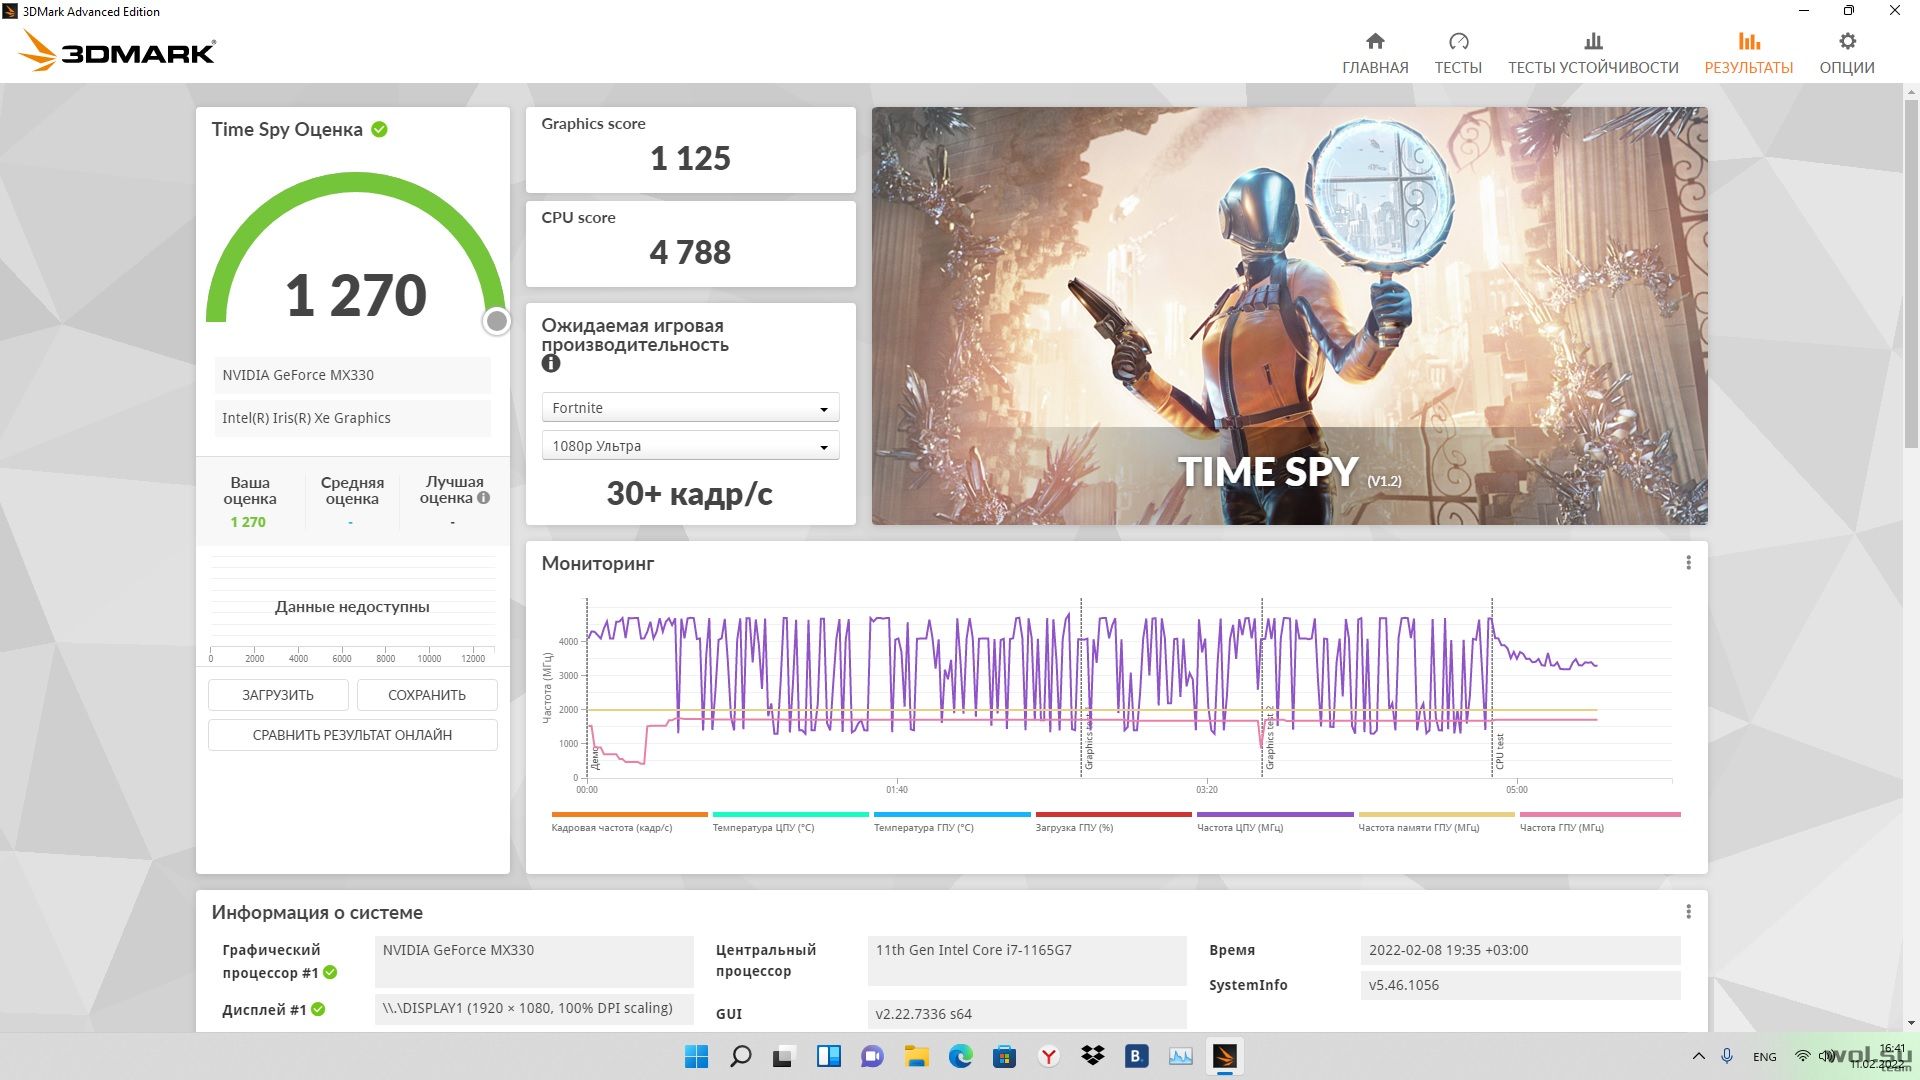Click the Graphics score value 1 125
This screenshot has height=1080, width=1920.
pos(690,158)
